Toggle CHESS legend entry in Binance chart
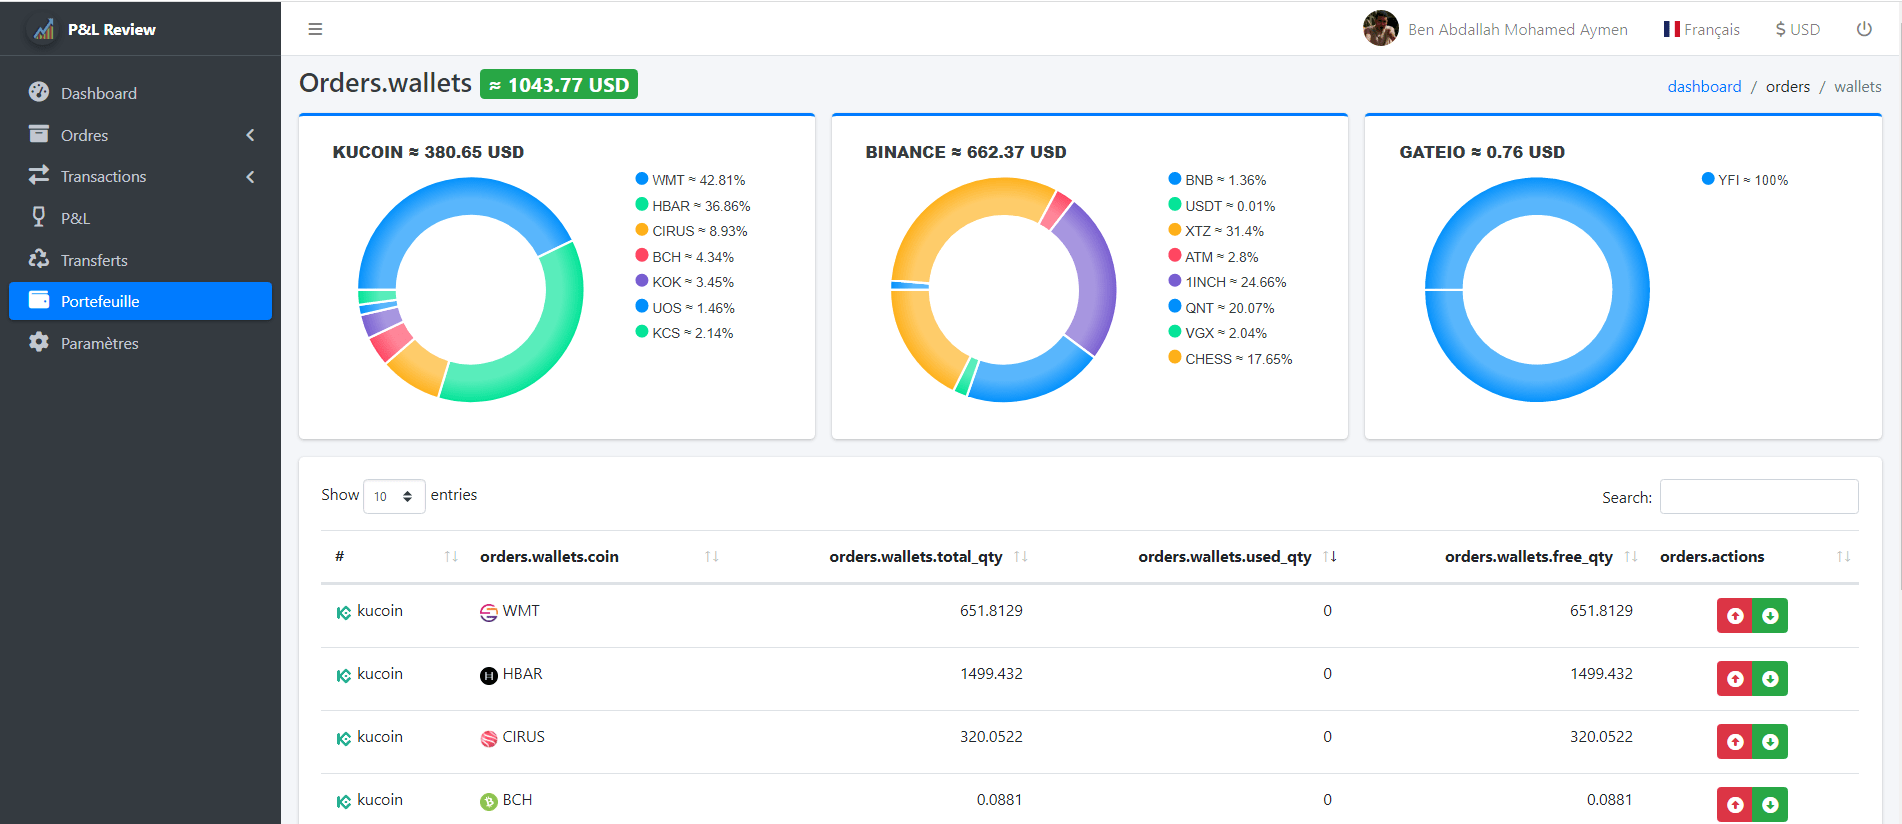This screenshot has width=1902, height=824. coord(1230,359)
